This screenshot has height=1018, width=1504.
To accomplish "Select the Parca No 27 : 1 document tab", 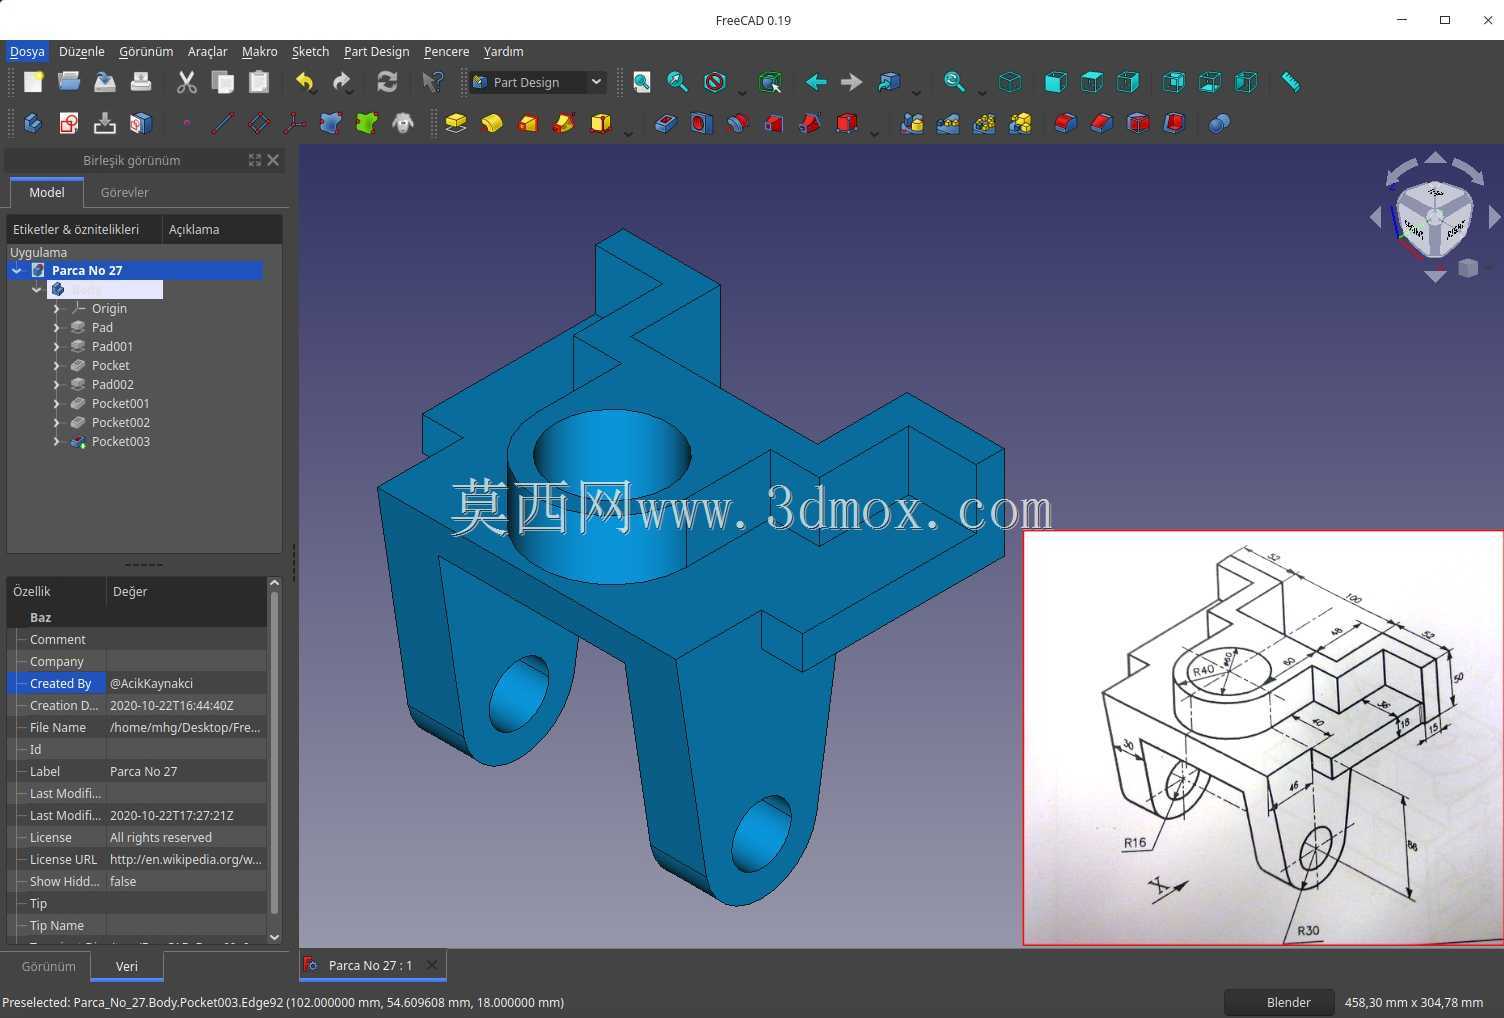I will pyautogui.click(x=370, y=965).
